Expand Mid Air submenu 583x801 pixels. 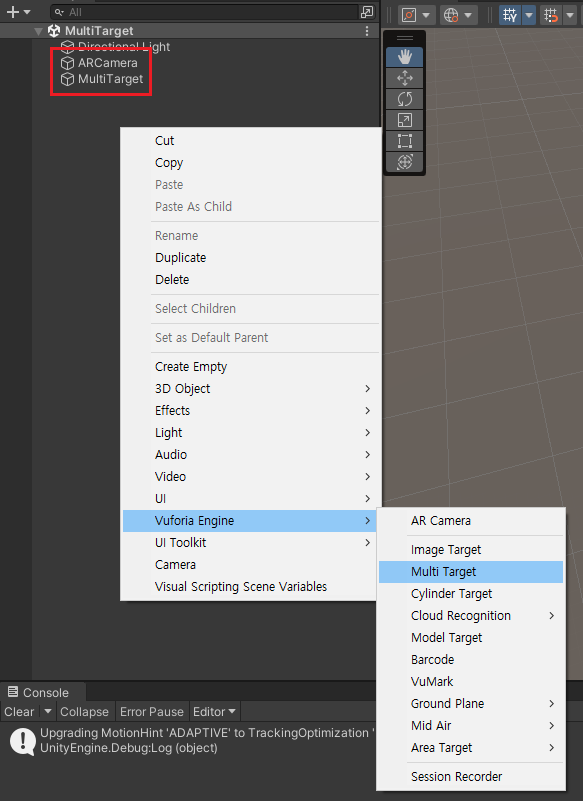coord(471,725)
